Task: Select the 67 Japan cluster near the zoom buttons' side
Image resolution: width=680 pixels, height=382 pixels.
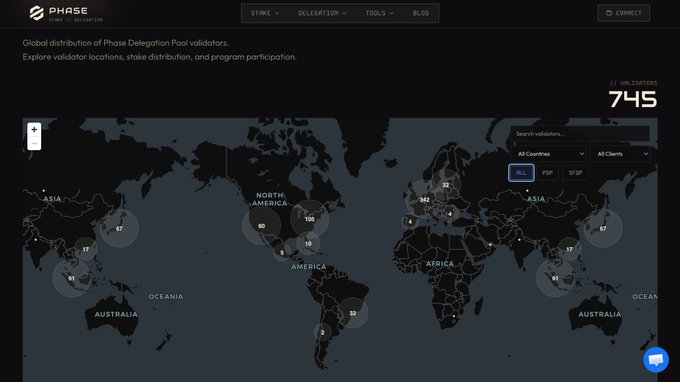Action: click(x=119, y=229)
